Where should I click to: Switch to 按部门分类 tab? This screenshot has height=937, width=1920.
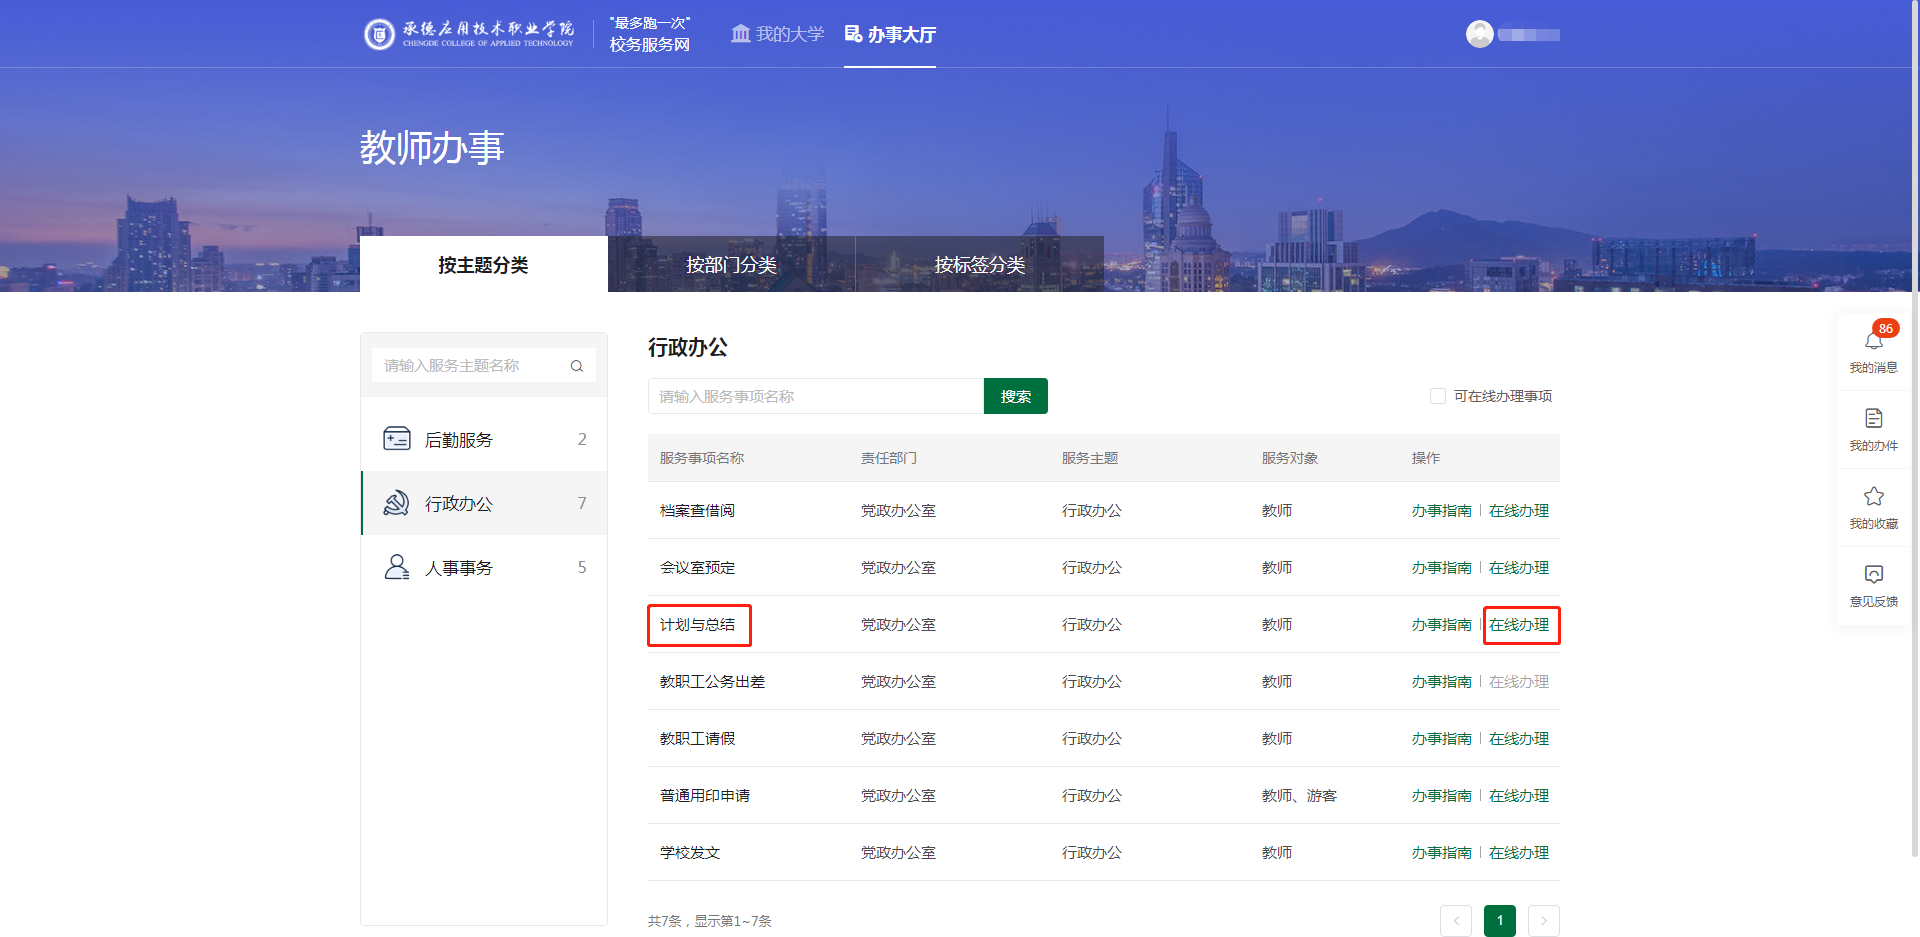pyautogui.click(x=731, y=264)
